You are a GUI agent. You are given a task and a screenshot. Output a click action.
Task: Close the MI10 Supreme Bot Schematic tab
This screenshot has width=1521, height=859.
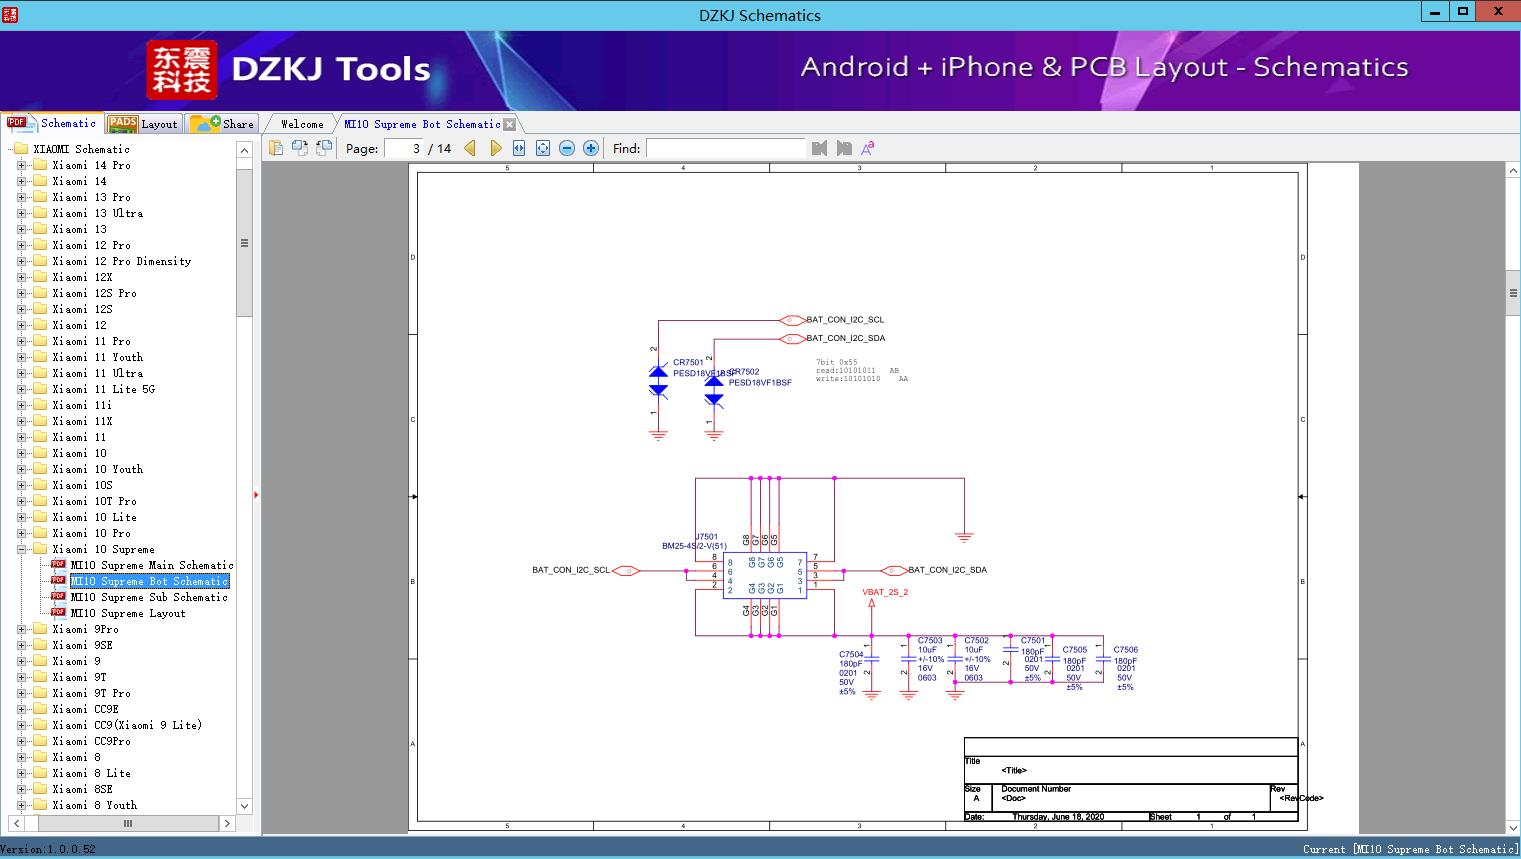509,124
